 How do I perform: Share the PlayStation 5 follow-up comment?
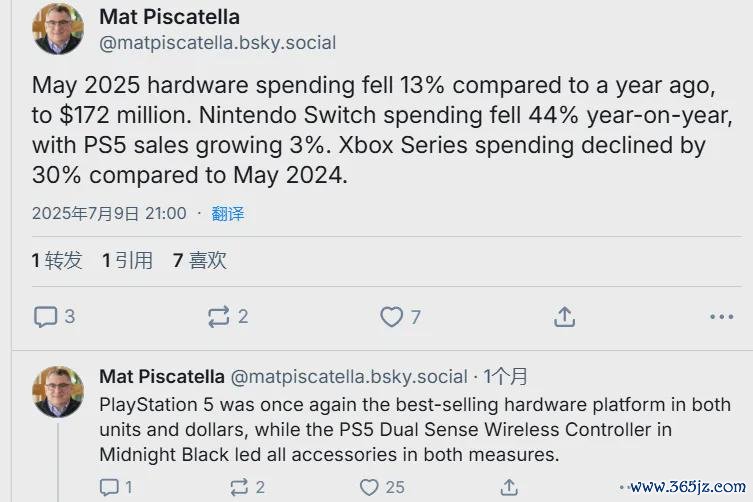tap(508, 487)
